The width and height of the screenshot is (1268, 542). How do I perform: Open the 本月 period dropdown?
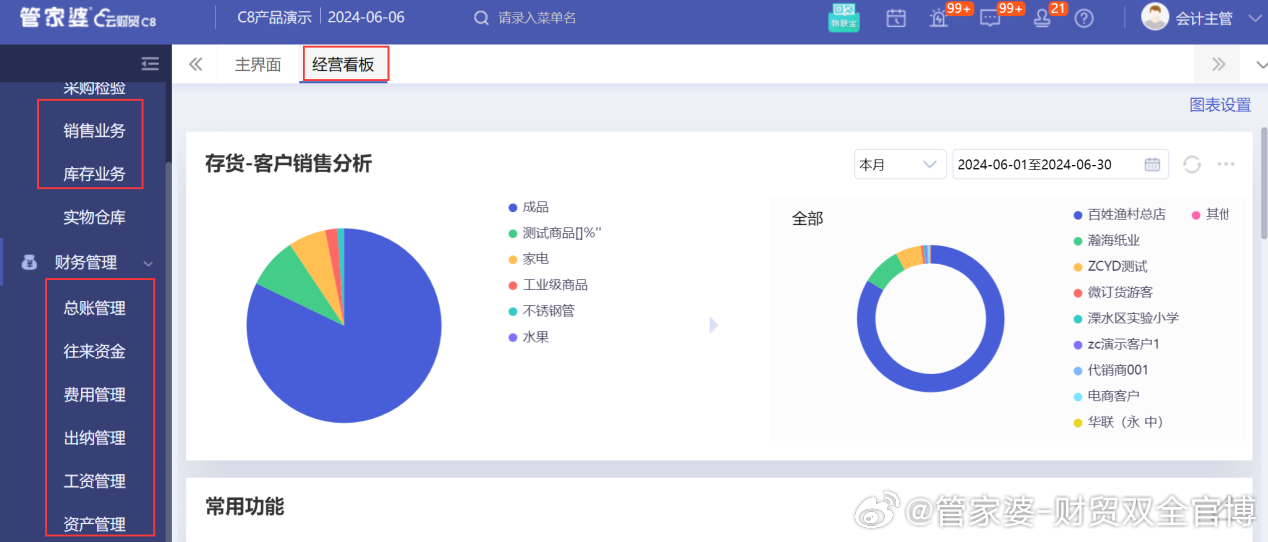pos(899,164)
